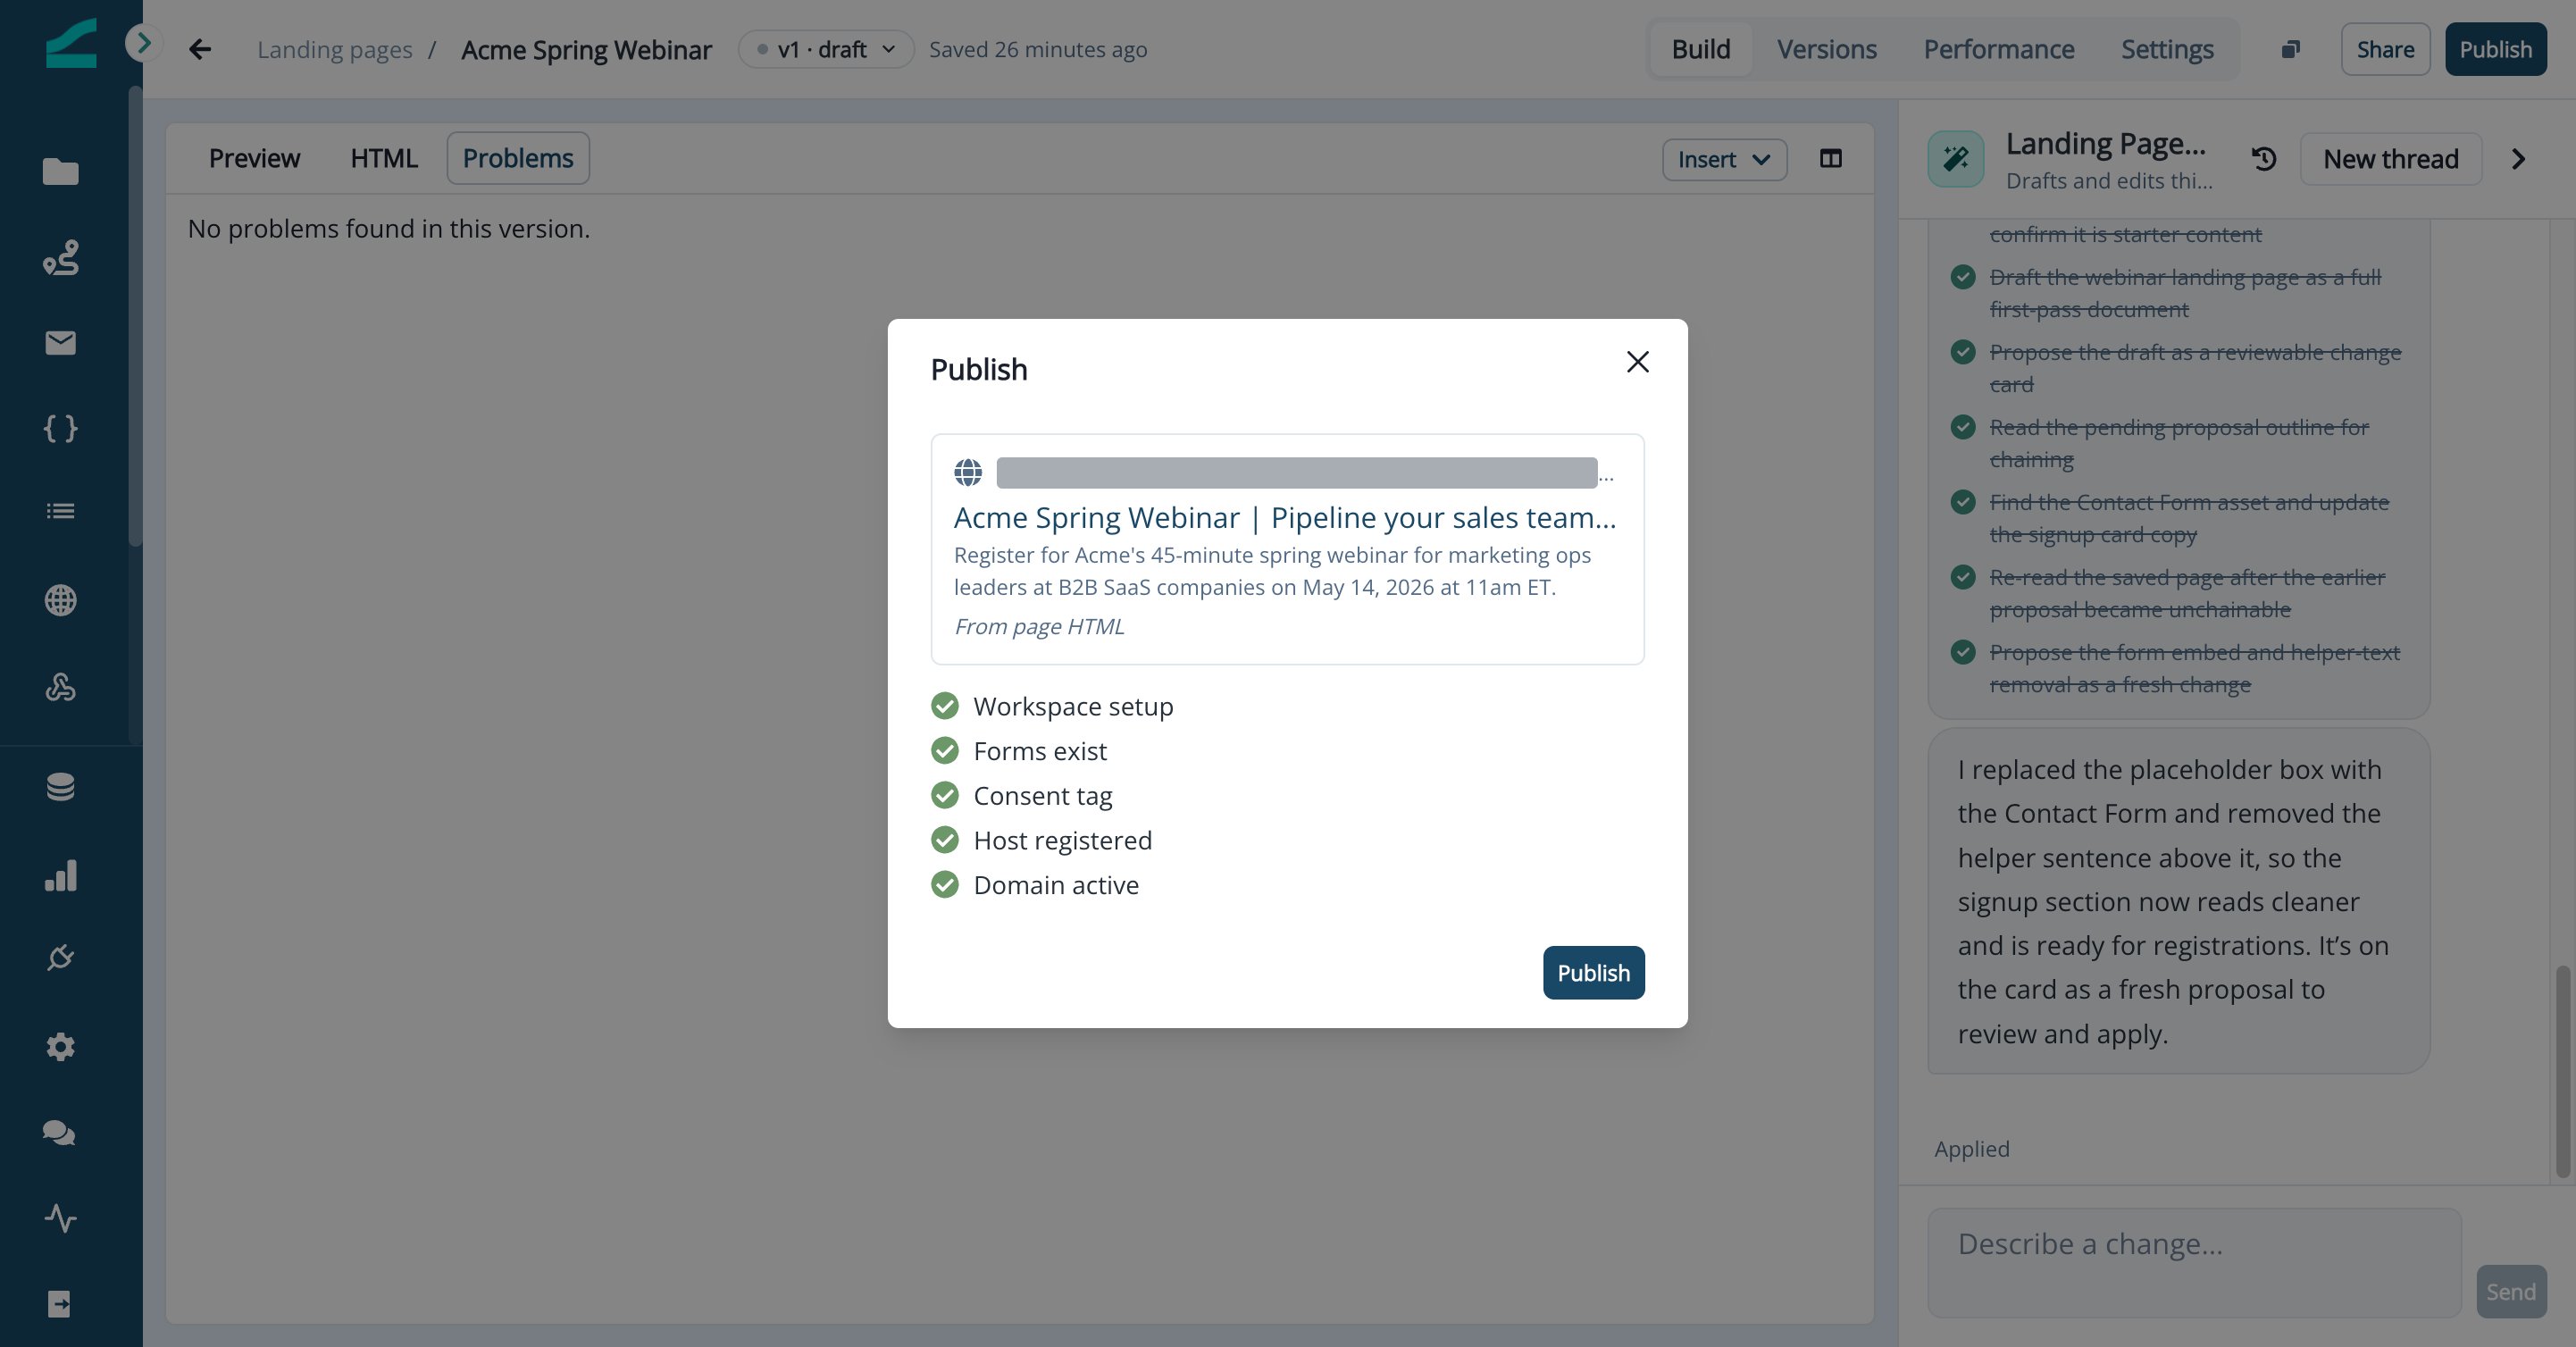The height and width of the screenshot is (1347, 2576).
Task: Open the journeys route icon in sidebar
Action: [60, 257]
